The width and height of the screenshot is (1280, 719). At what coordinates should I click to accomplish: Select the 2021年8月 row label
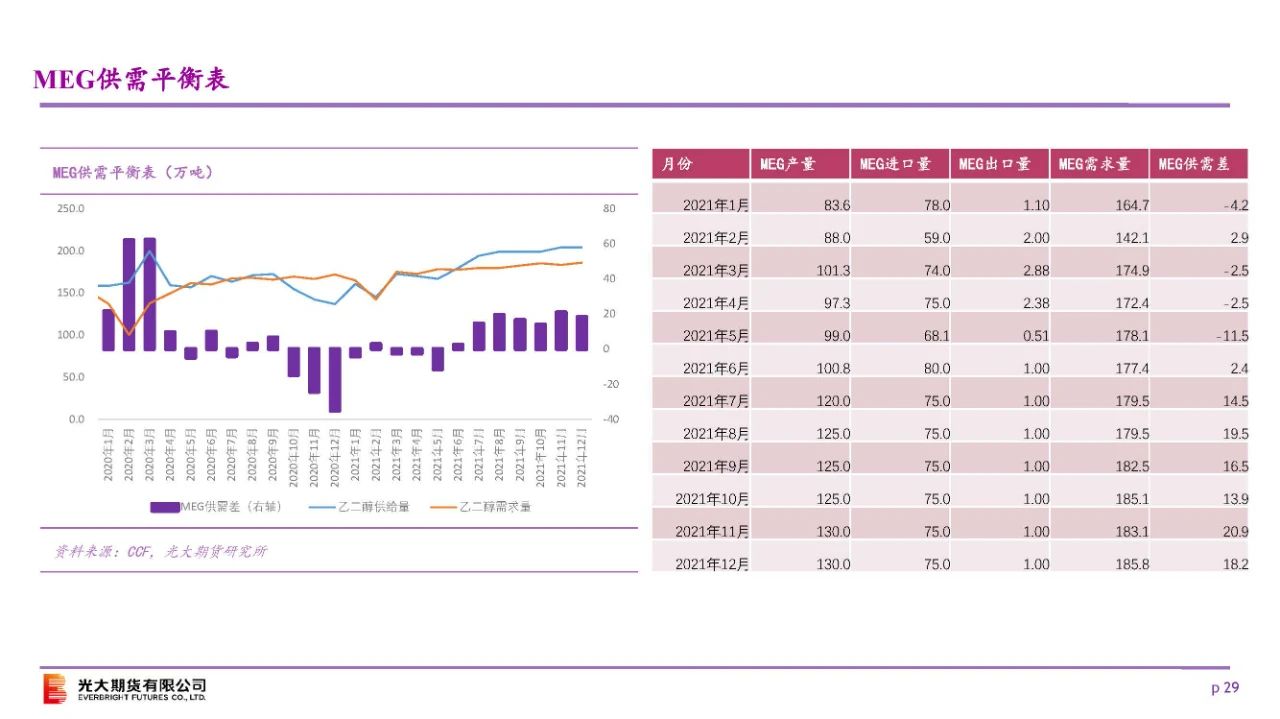click(716, 434)
